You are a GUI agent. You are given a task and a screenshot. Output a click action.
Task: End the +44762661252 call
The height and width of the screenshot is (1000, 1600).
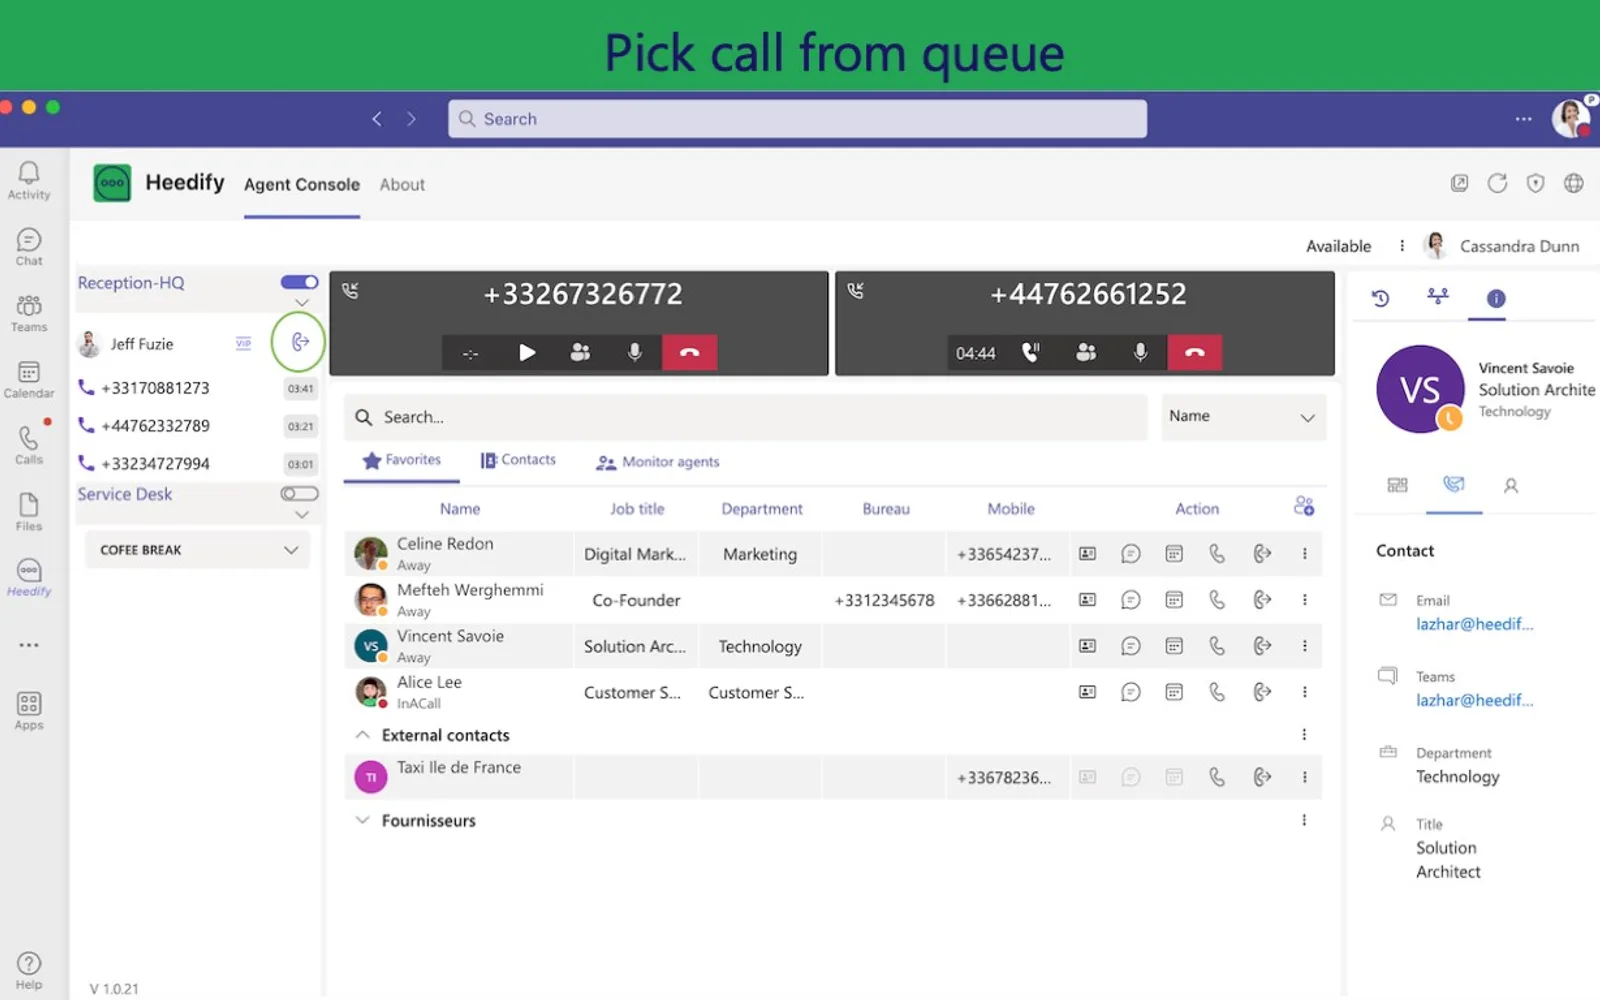[1195, 352]
